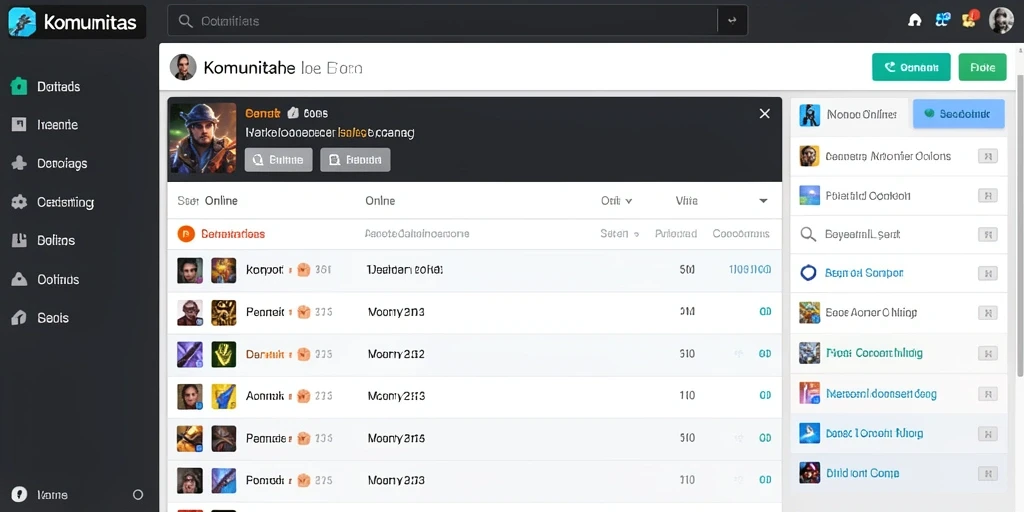Open the dropdown arrow beside search bar
Viewport: 1024px width, 512px height.
tap(733, 21)
